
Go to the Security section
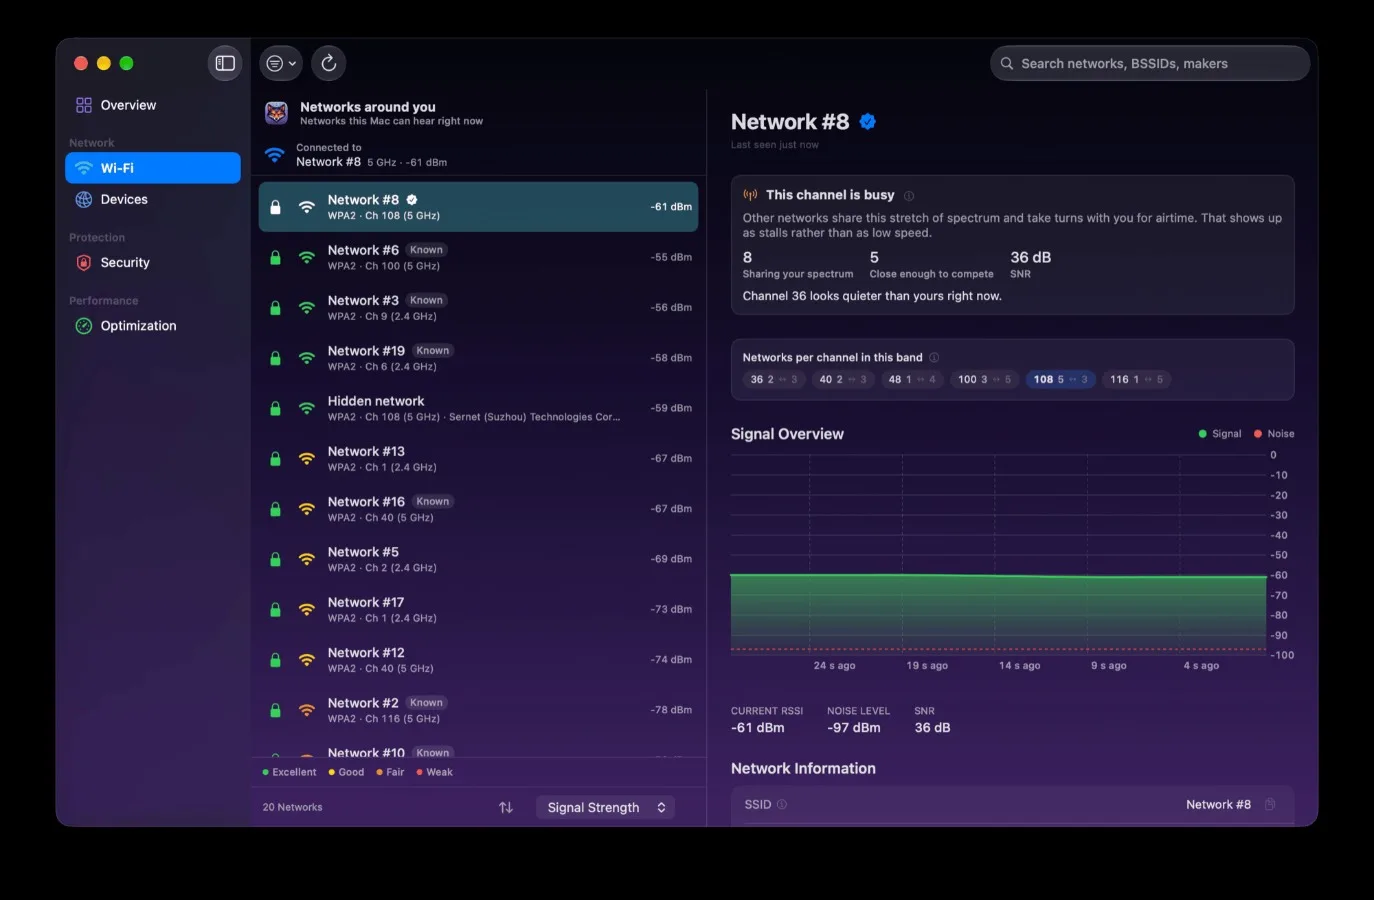coord(153,262)
